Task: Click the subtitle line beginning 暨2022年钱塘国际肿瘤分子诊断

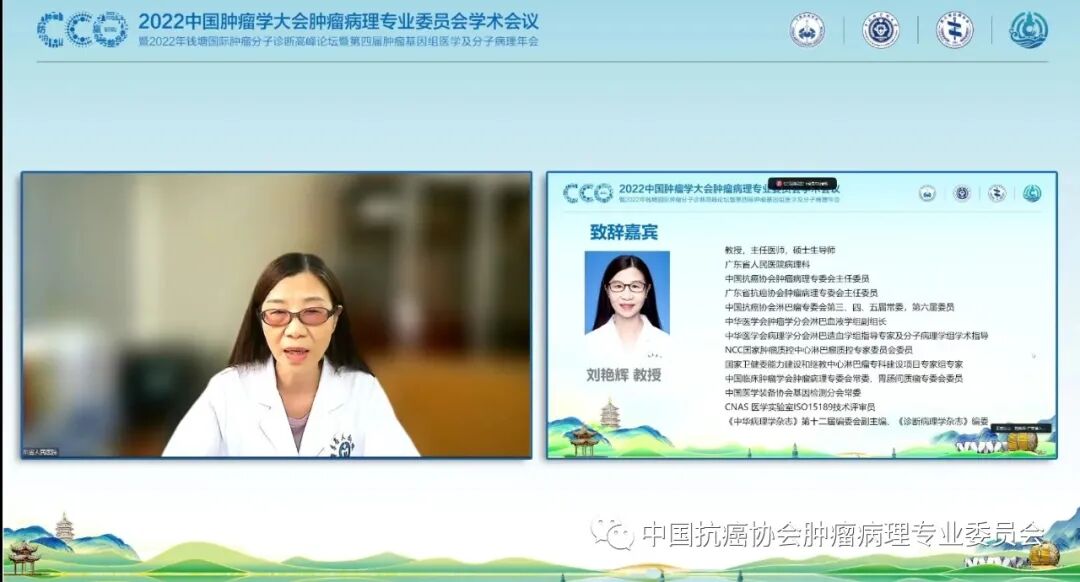Action: coord(338,41)
